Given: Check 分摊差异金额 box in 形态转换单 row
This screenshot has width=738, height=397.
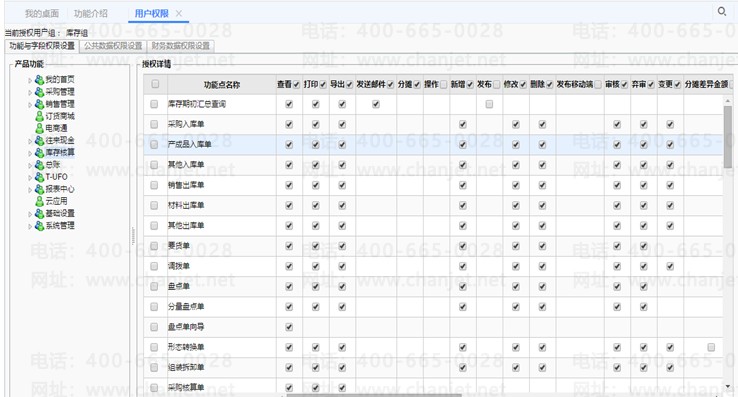Looking at the screenshot, I should pos(711,347).
